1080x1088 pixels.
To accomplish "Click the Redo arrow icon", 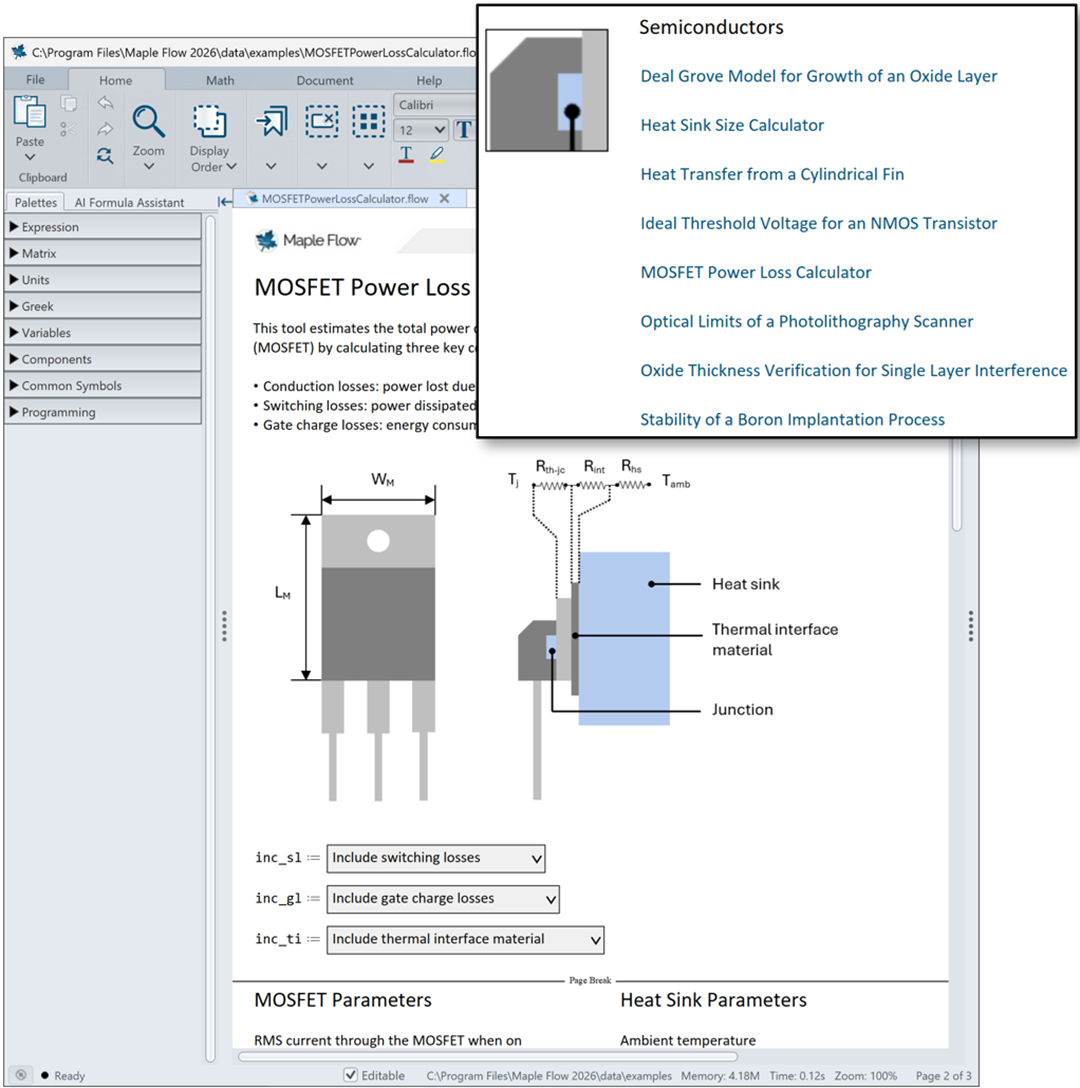I will pyautogui.click(x=105, y=129).
